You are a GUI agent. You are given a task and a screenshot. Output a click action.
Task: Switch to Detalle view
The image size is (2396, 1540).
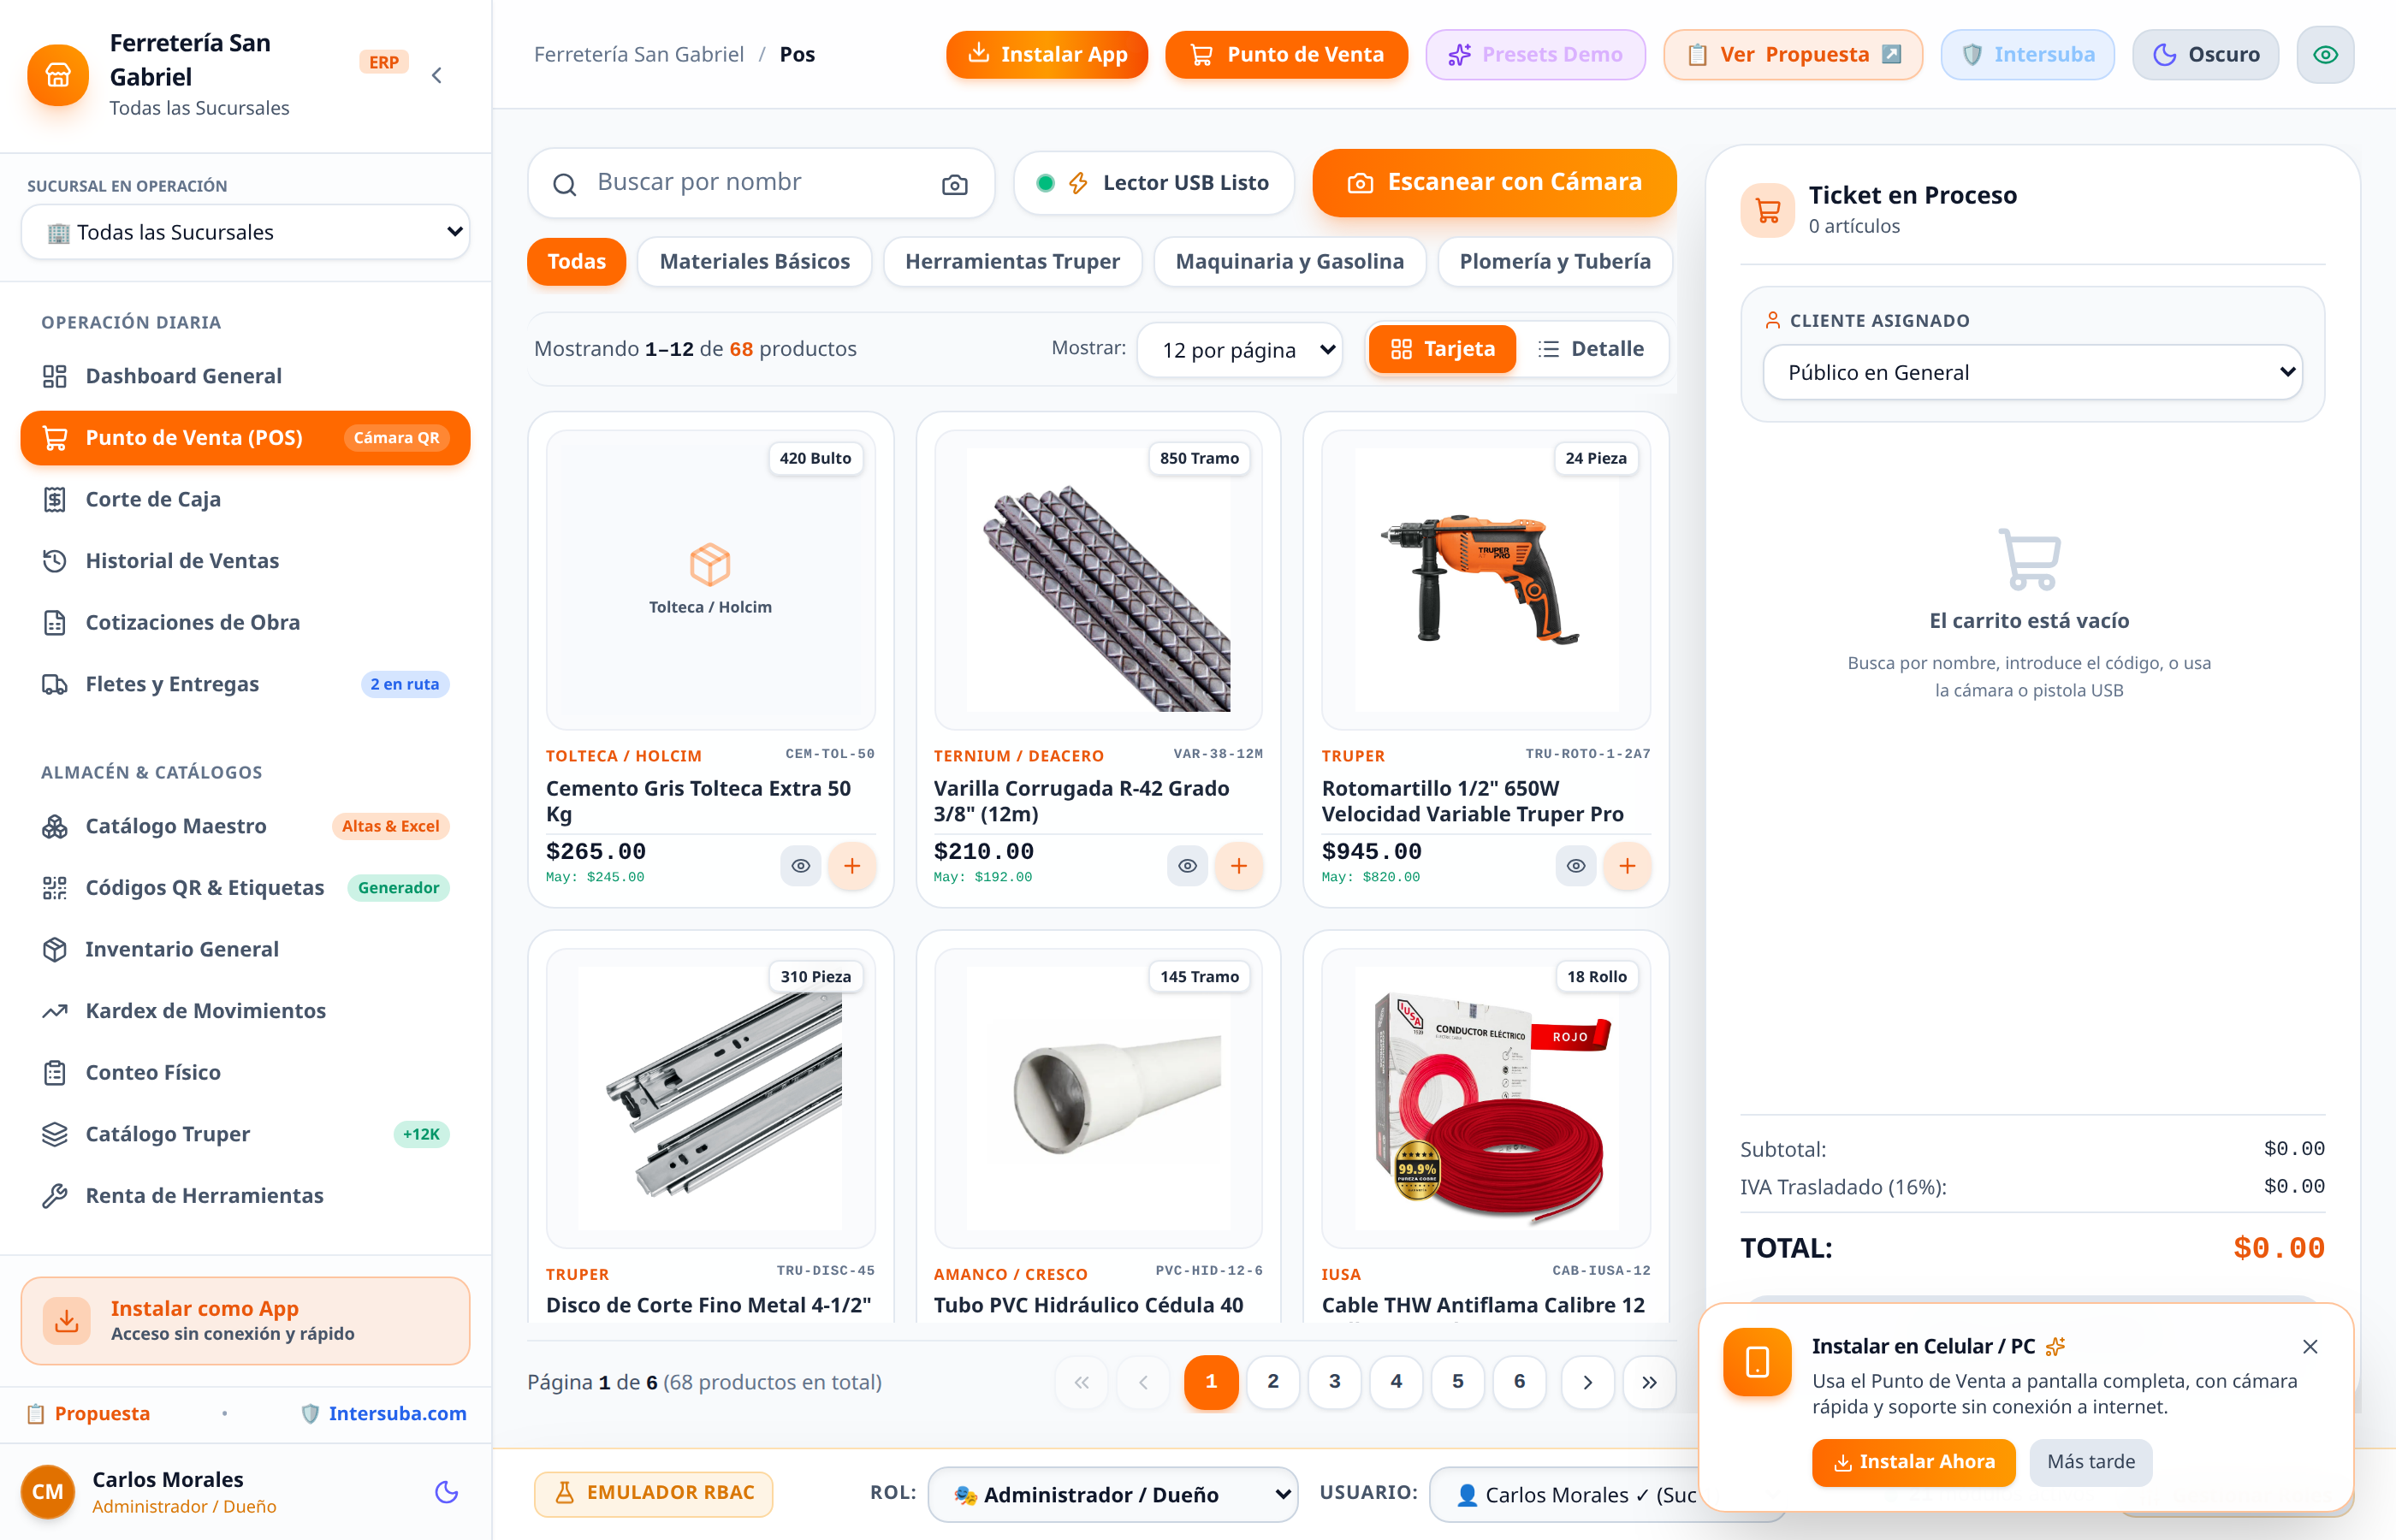1591,349
